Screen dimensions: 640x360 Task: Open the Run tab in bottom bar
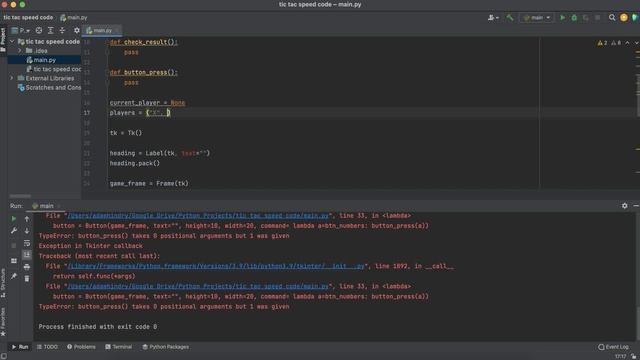20,347
